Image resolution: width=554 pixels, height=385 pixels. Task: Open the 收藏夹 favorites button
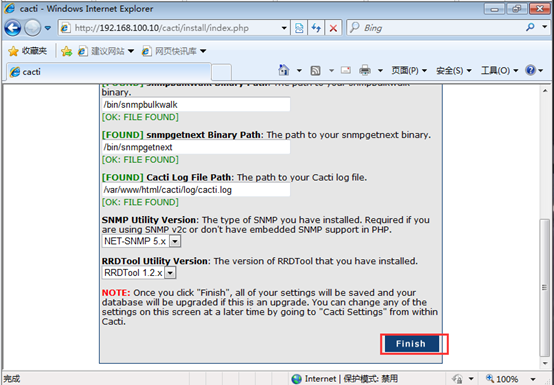[x=28, y=51]
